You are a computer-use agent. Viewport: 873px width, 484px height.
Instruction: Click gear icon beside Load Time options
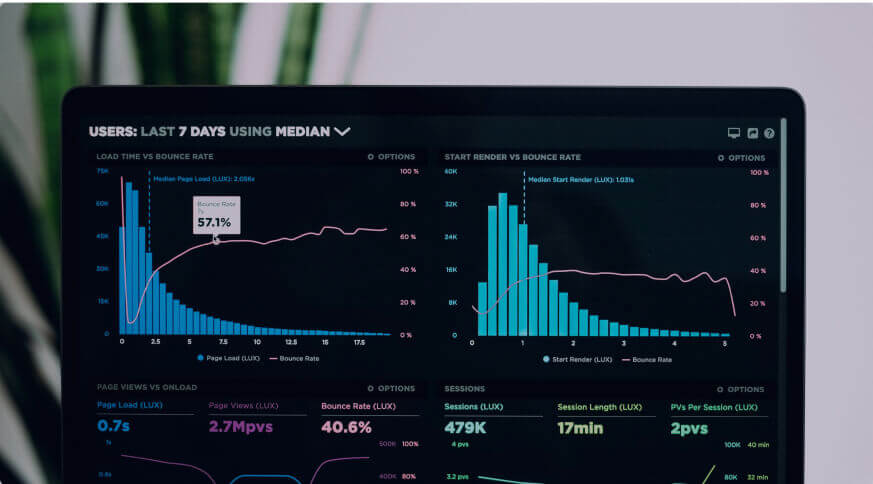point(371,157)
